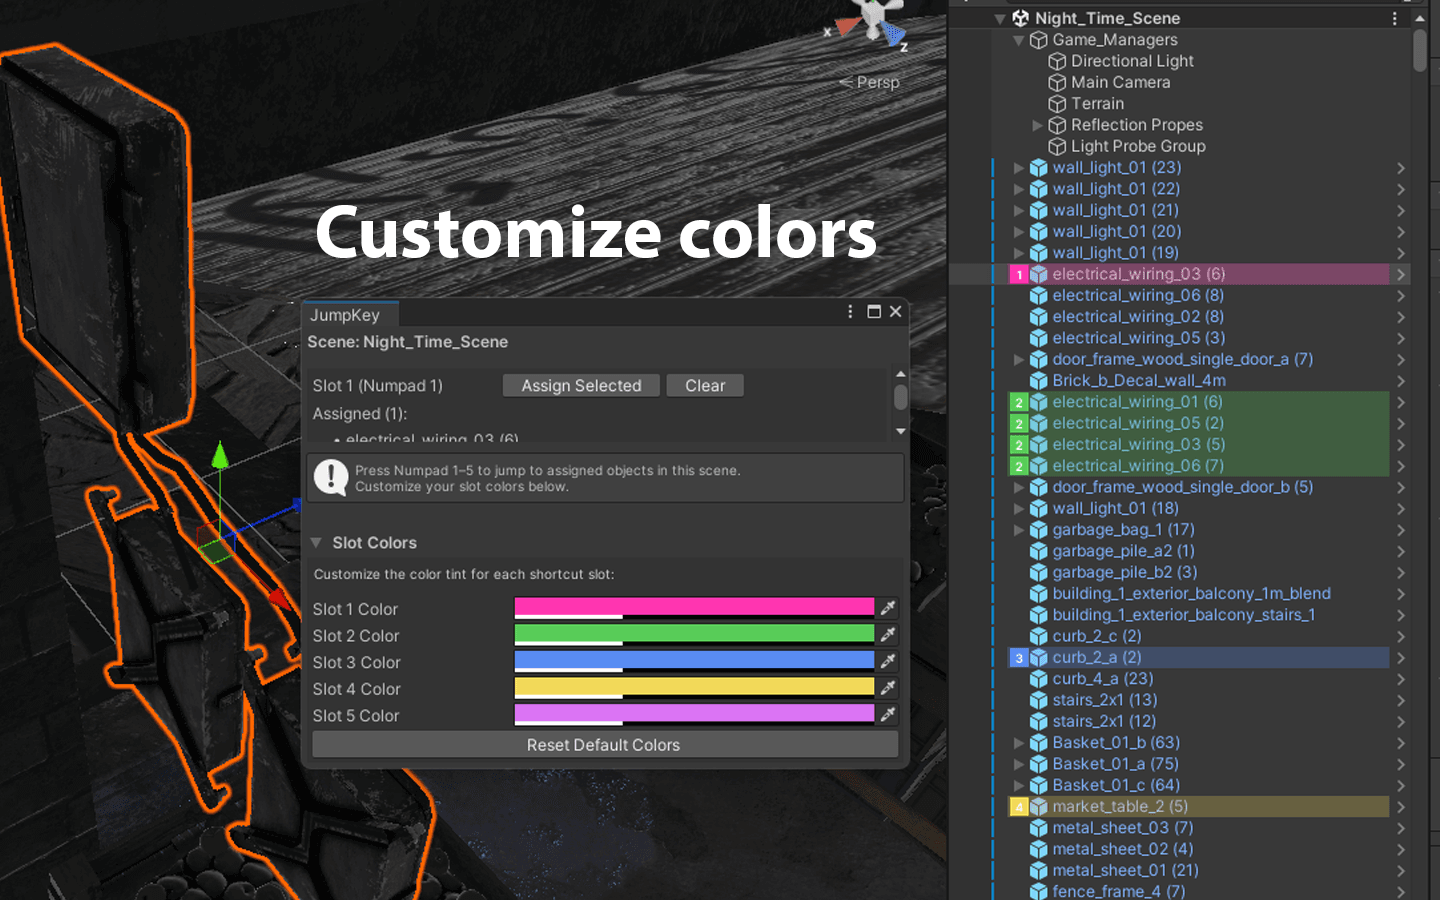Click the Unity icon beside Night_Time_Scene
Viewport: 1440px width, 900px height.
[1021, 18]
